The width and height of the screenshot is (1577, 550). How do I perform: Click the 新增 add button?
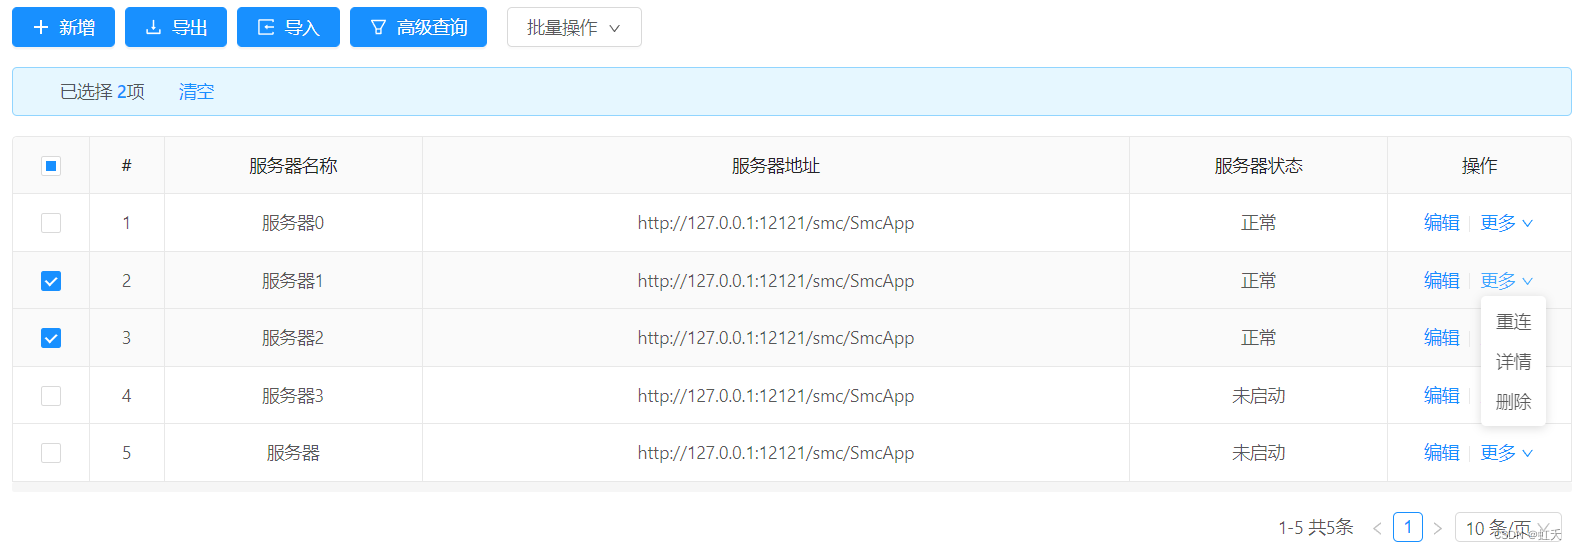[63, 27]
